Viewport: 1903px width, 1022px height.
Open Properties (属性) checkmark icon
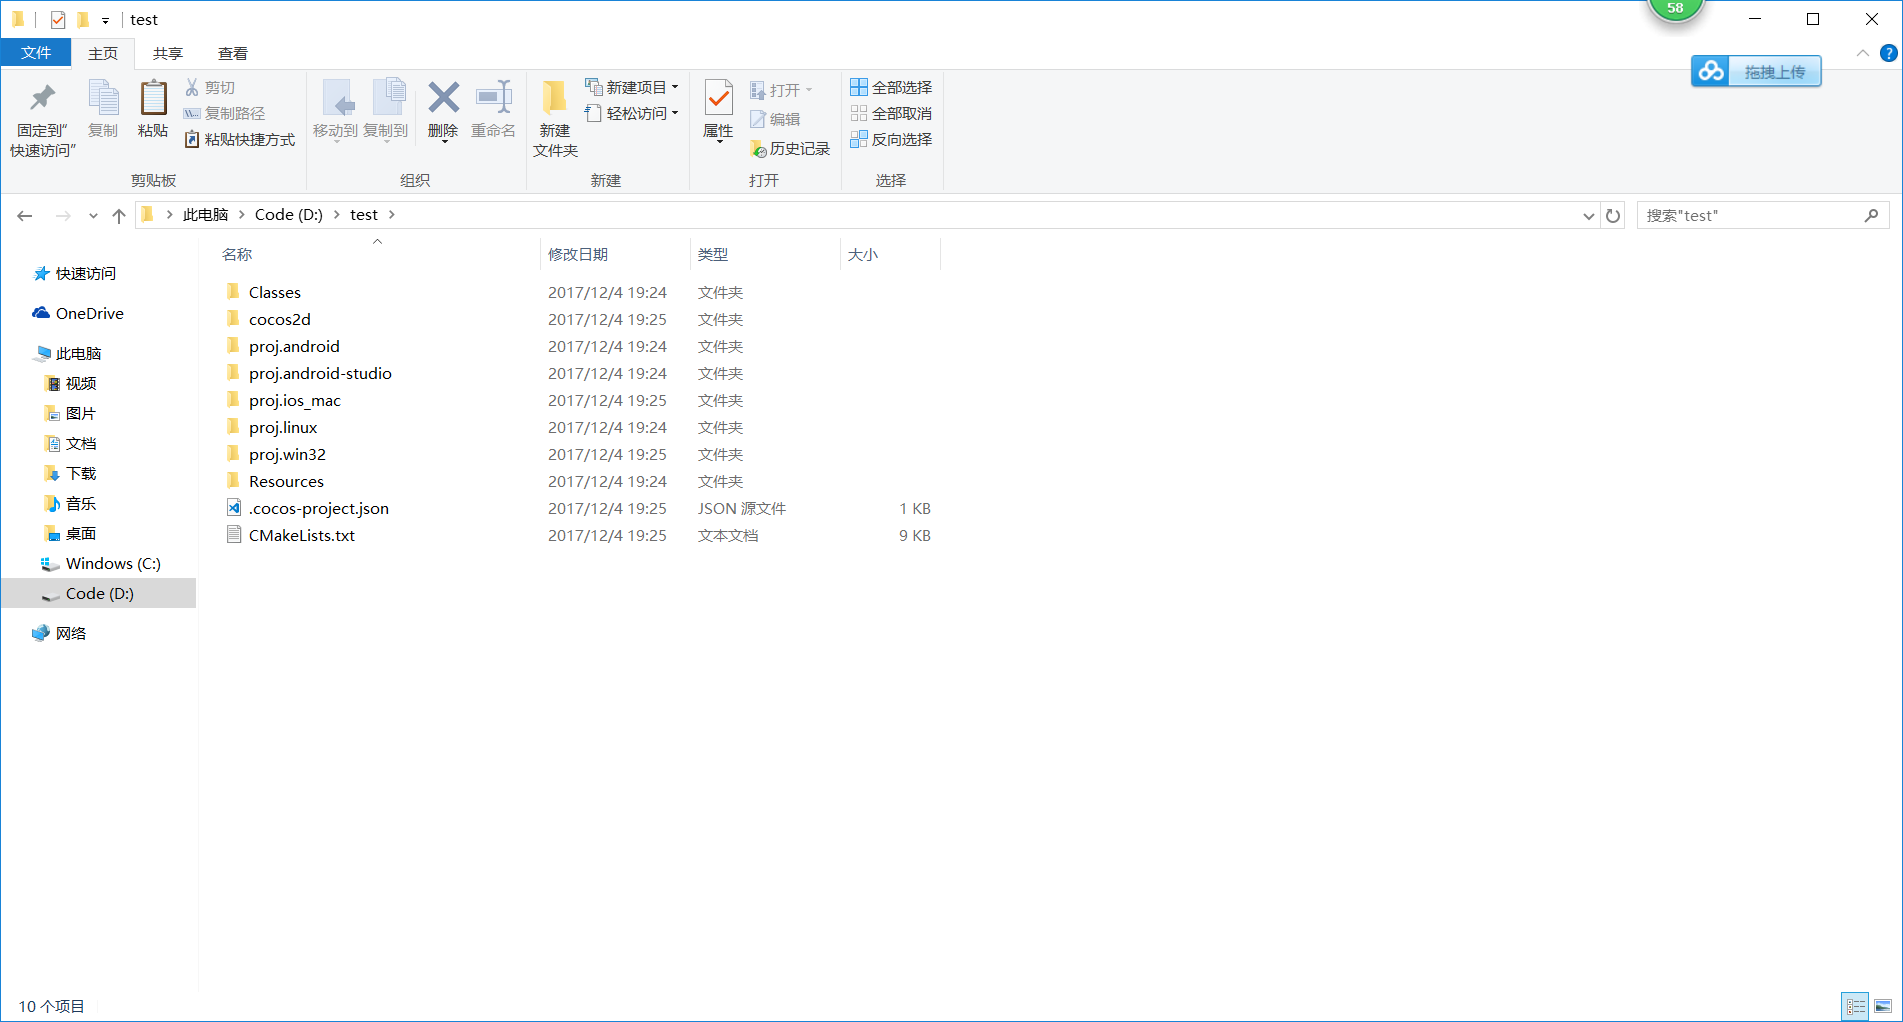pyautogui.click(x=718, y=98)
